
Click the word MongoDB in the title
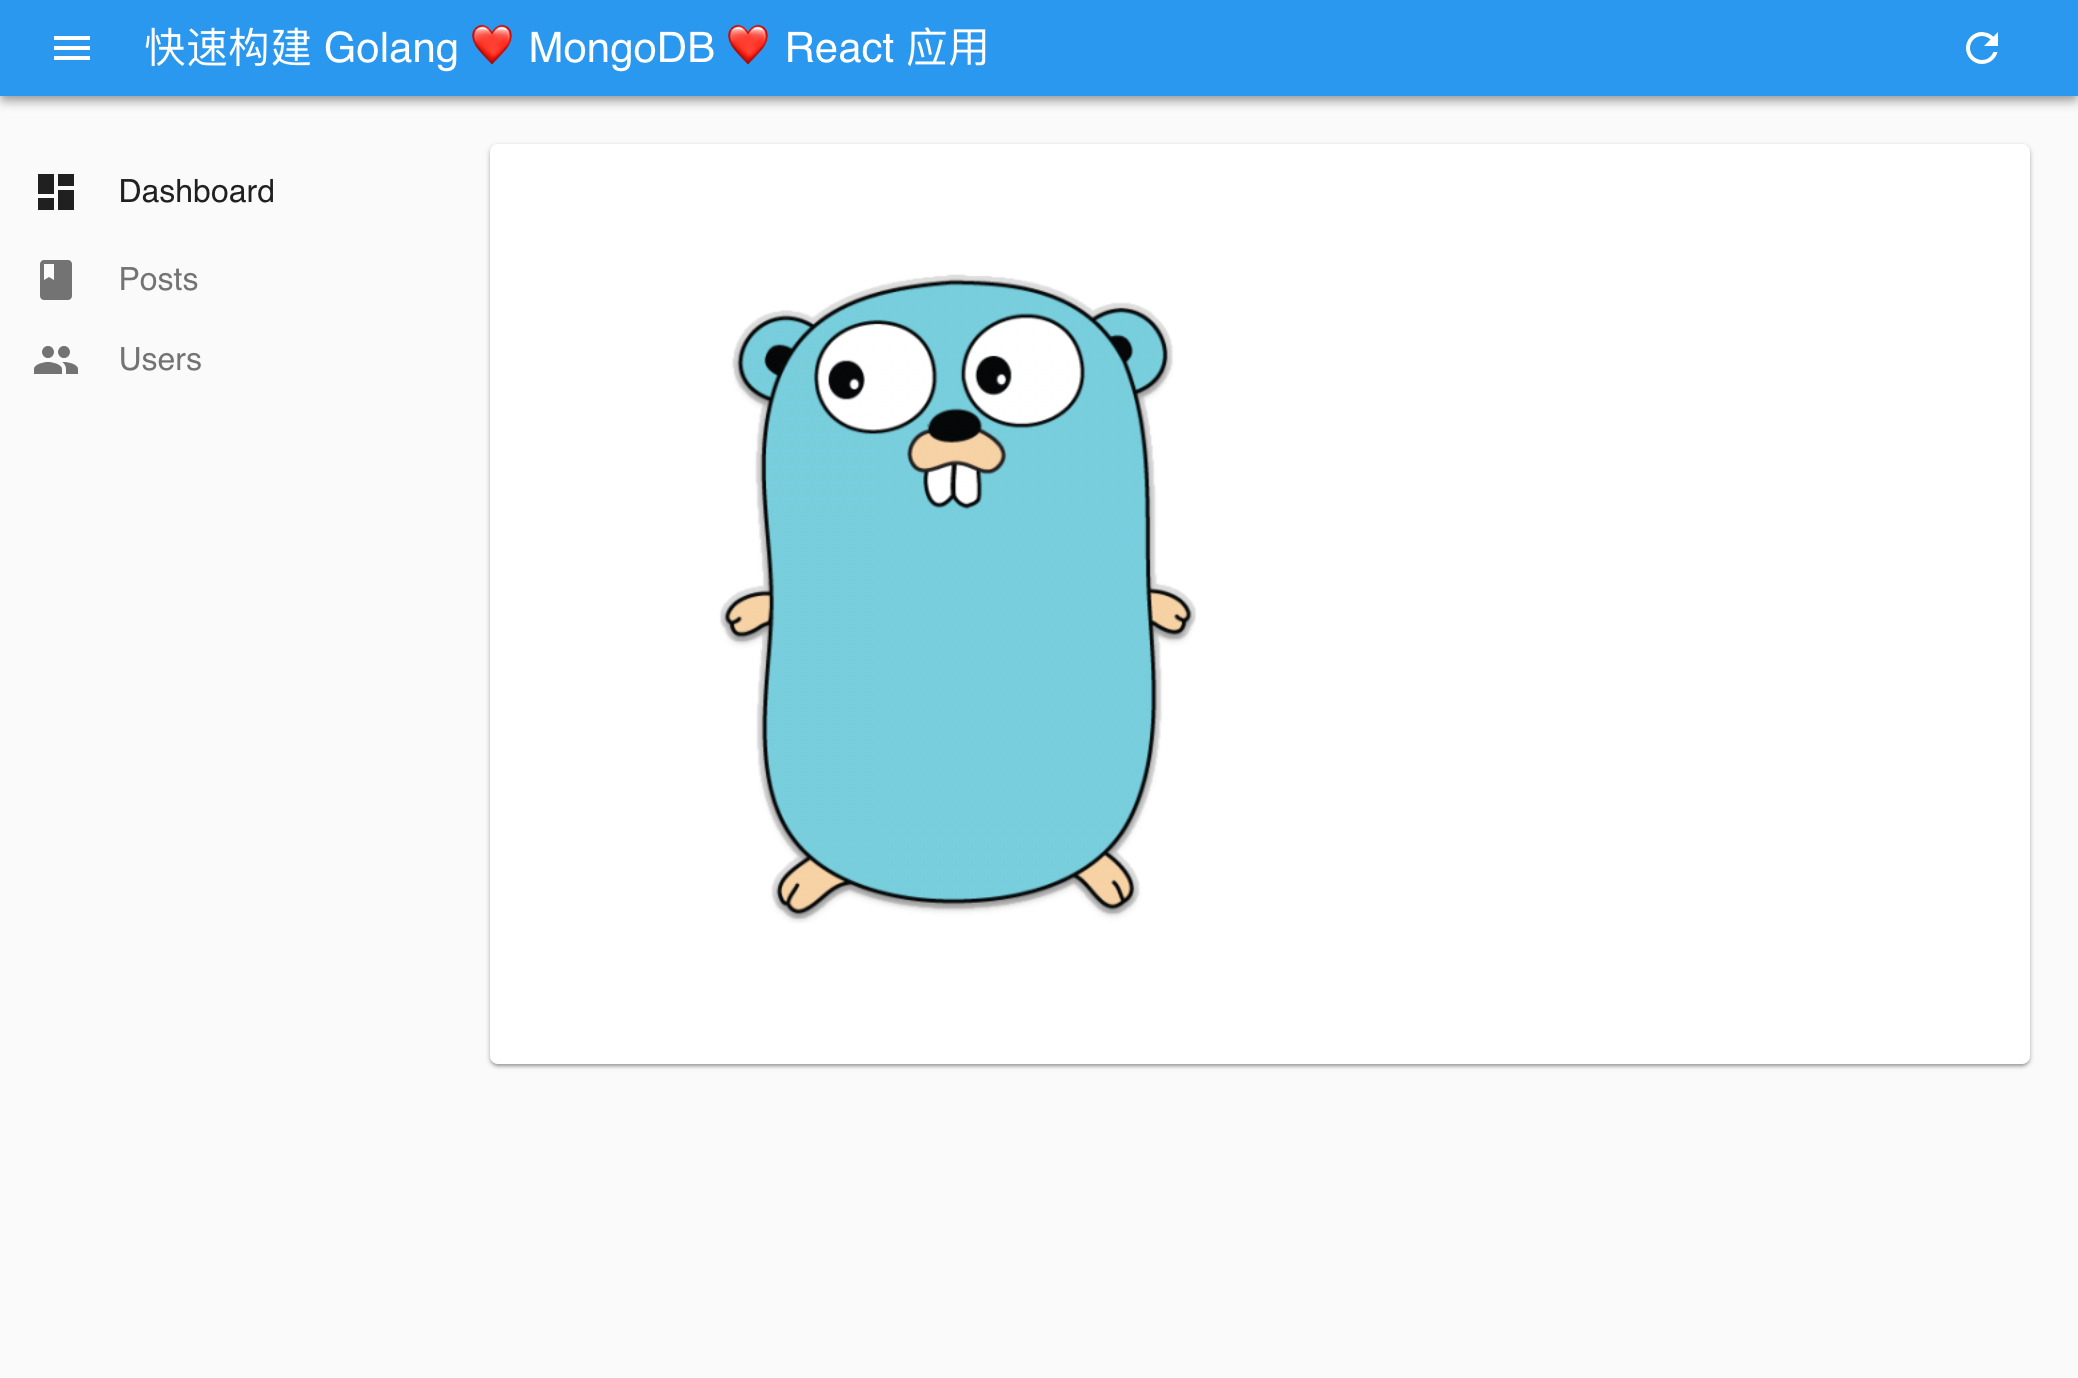point(621,48)
